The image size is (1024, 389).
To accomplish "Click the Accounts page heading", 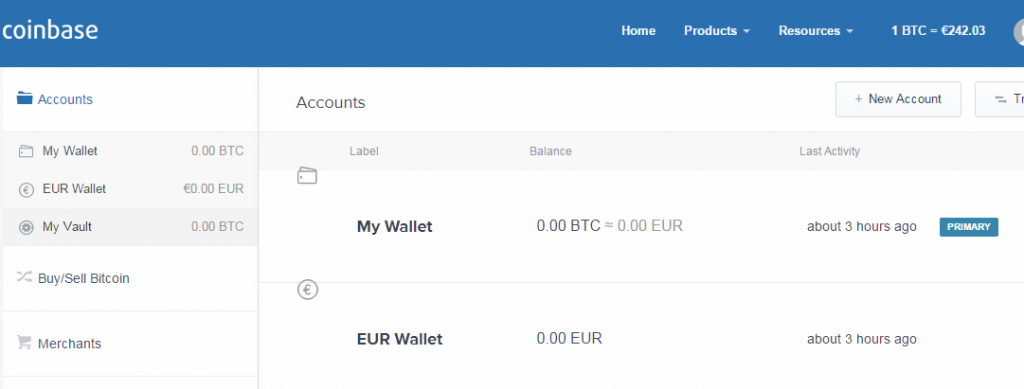I will click(330, 102).
